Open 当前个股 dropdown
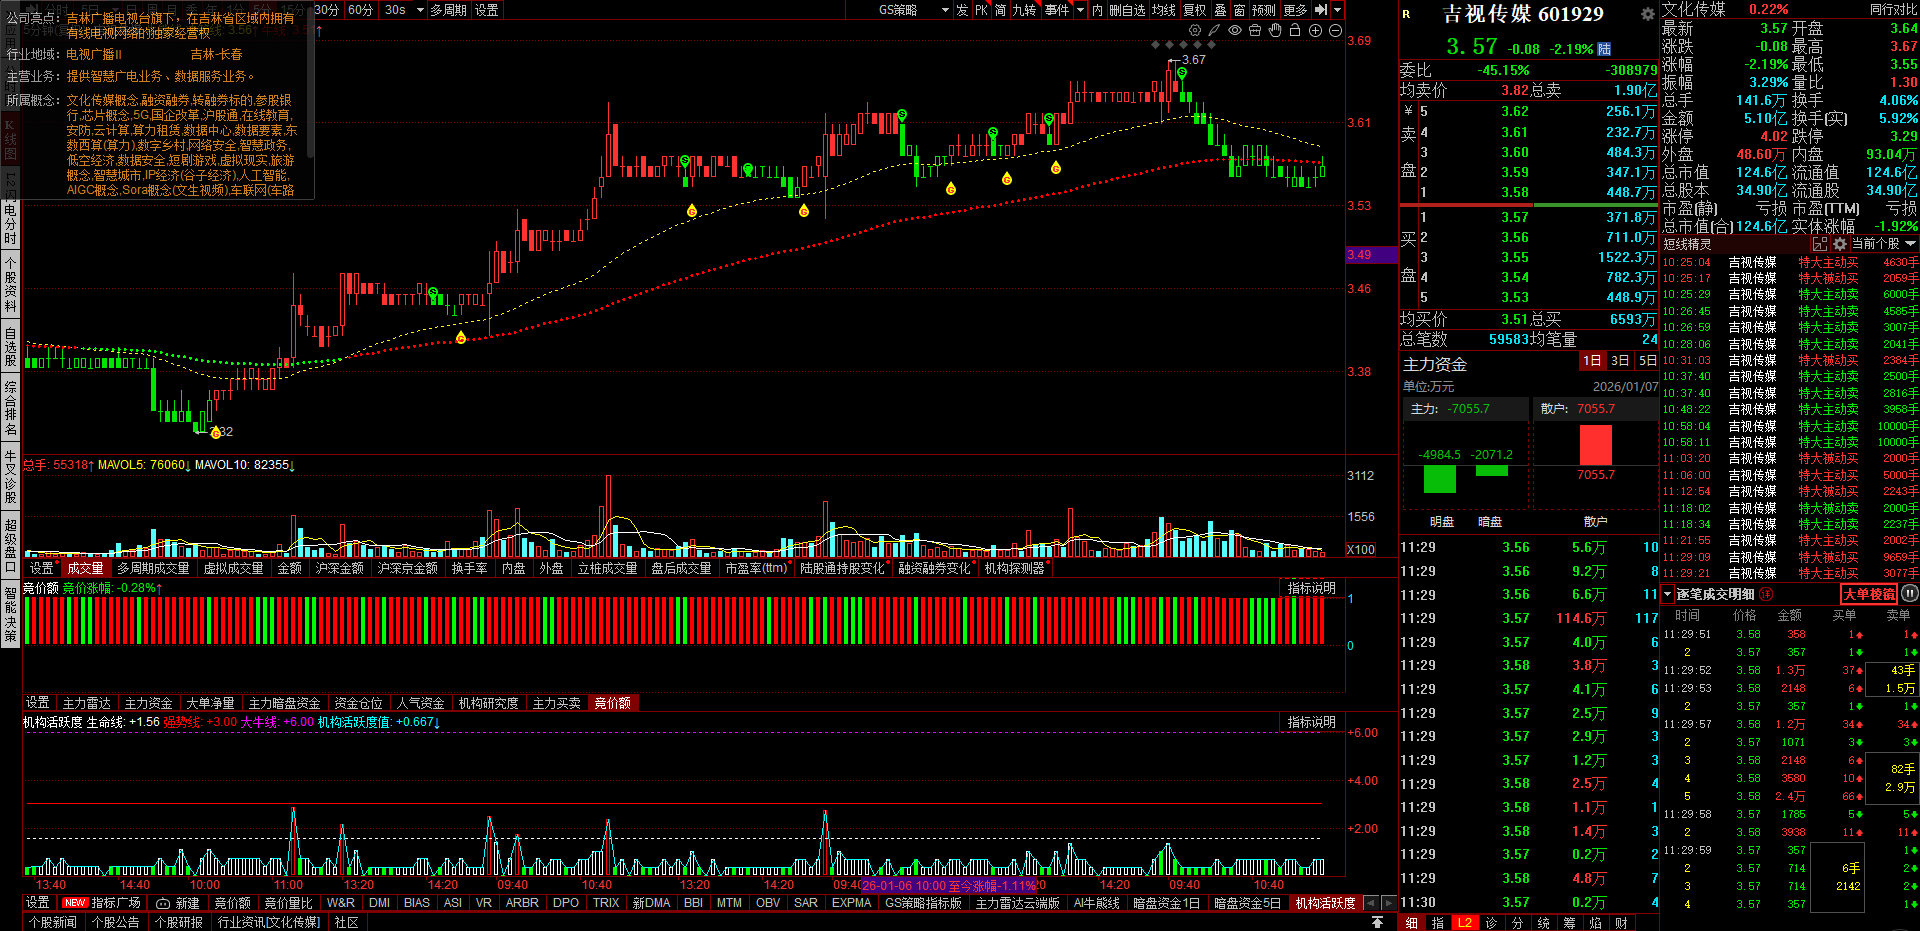Viewport: 1920px width, 931px height. click(1883, 244)
